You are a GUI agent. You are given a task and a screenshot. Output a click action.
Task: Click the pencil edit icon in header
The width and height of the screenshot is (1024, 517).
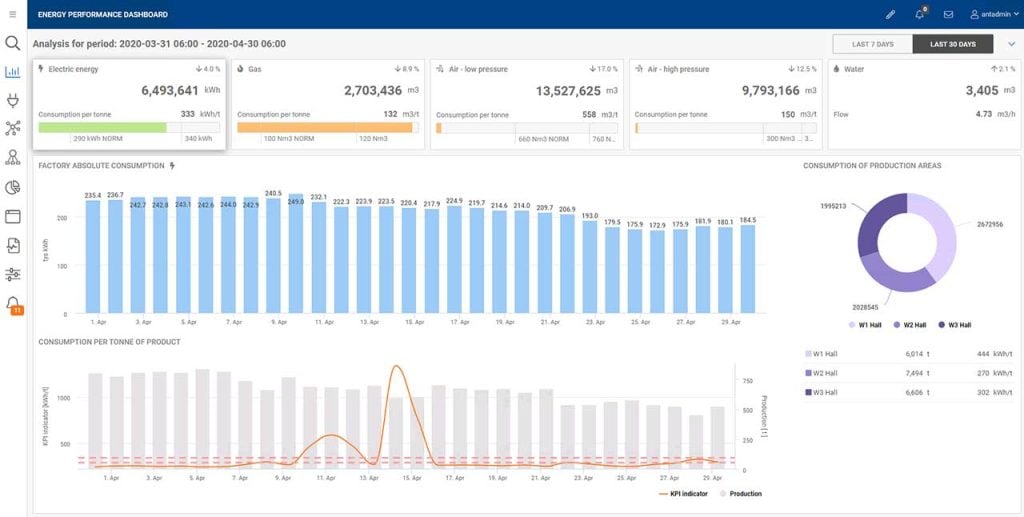coord(890,14)
